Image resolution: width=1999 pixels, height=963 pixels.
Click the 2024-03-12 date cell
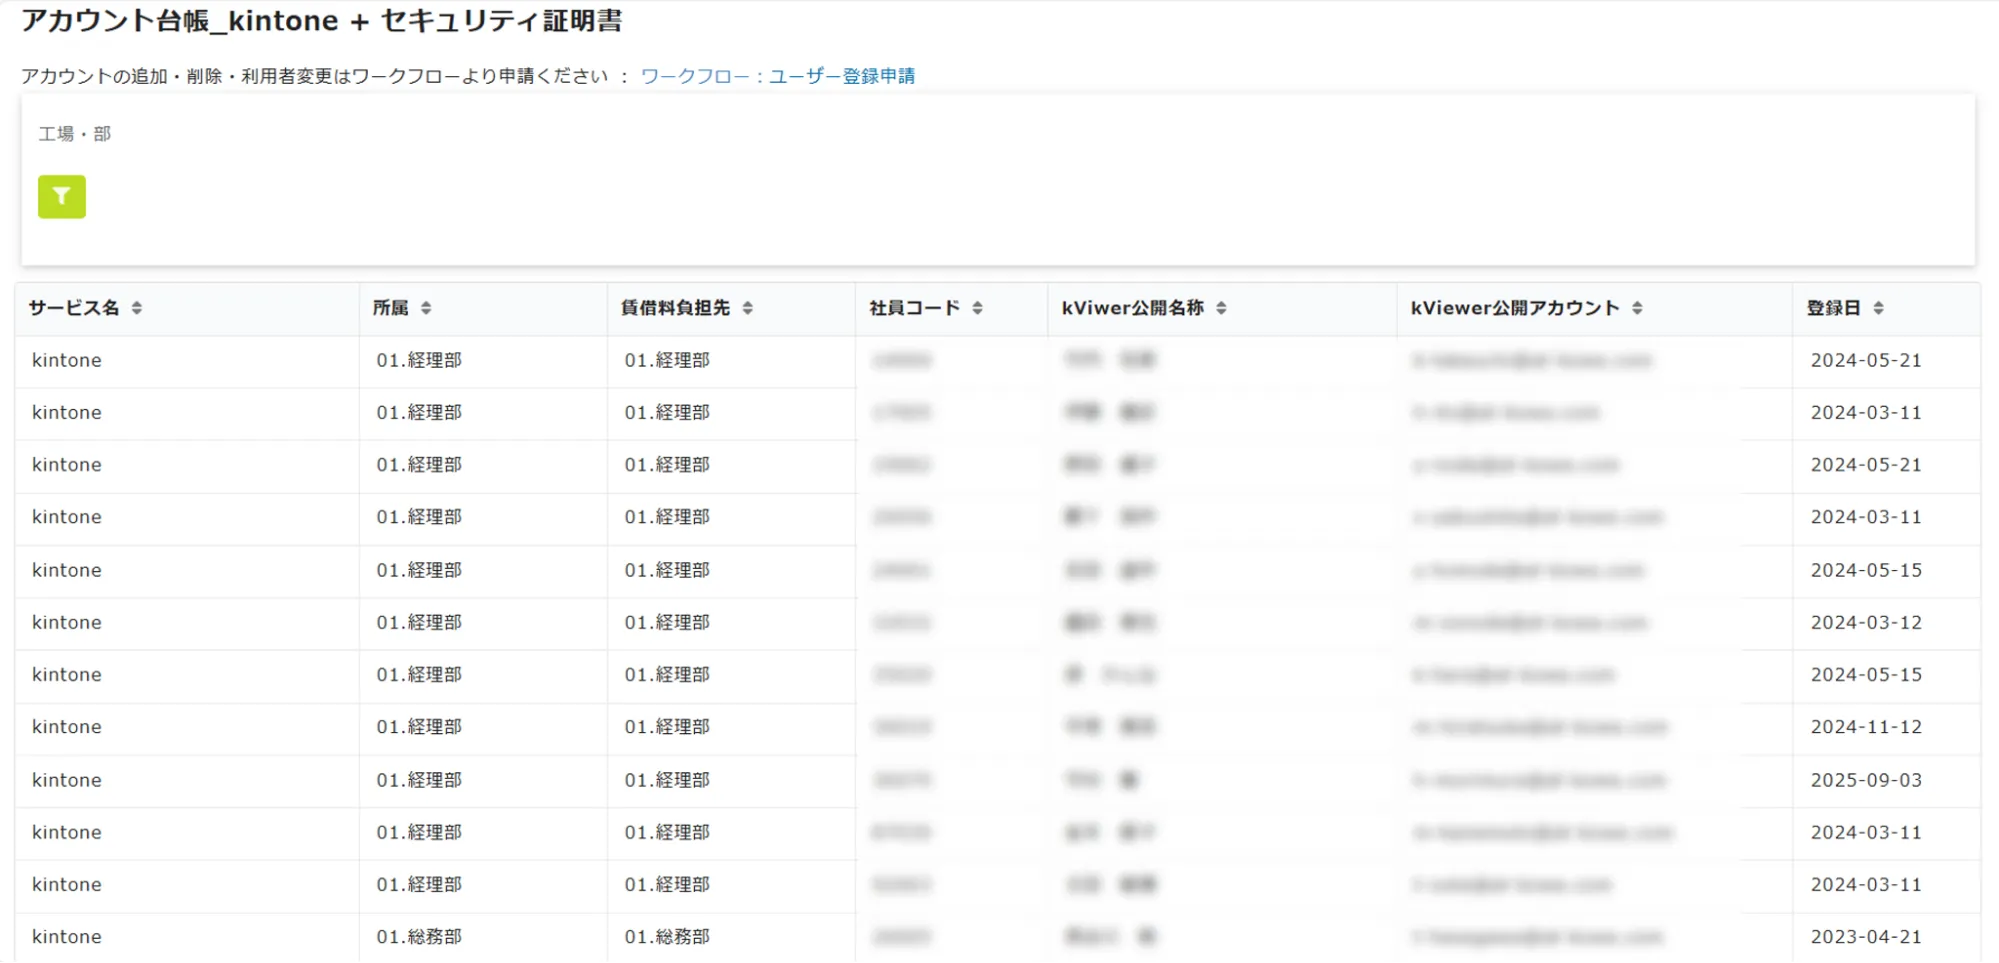click(x=1866, y=622)
